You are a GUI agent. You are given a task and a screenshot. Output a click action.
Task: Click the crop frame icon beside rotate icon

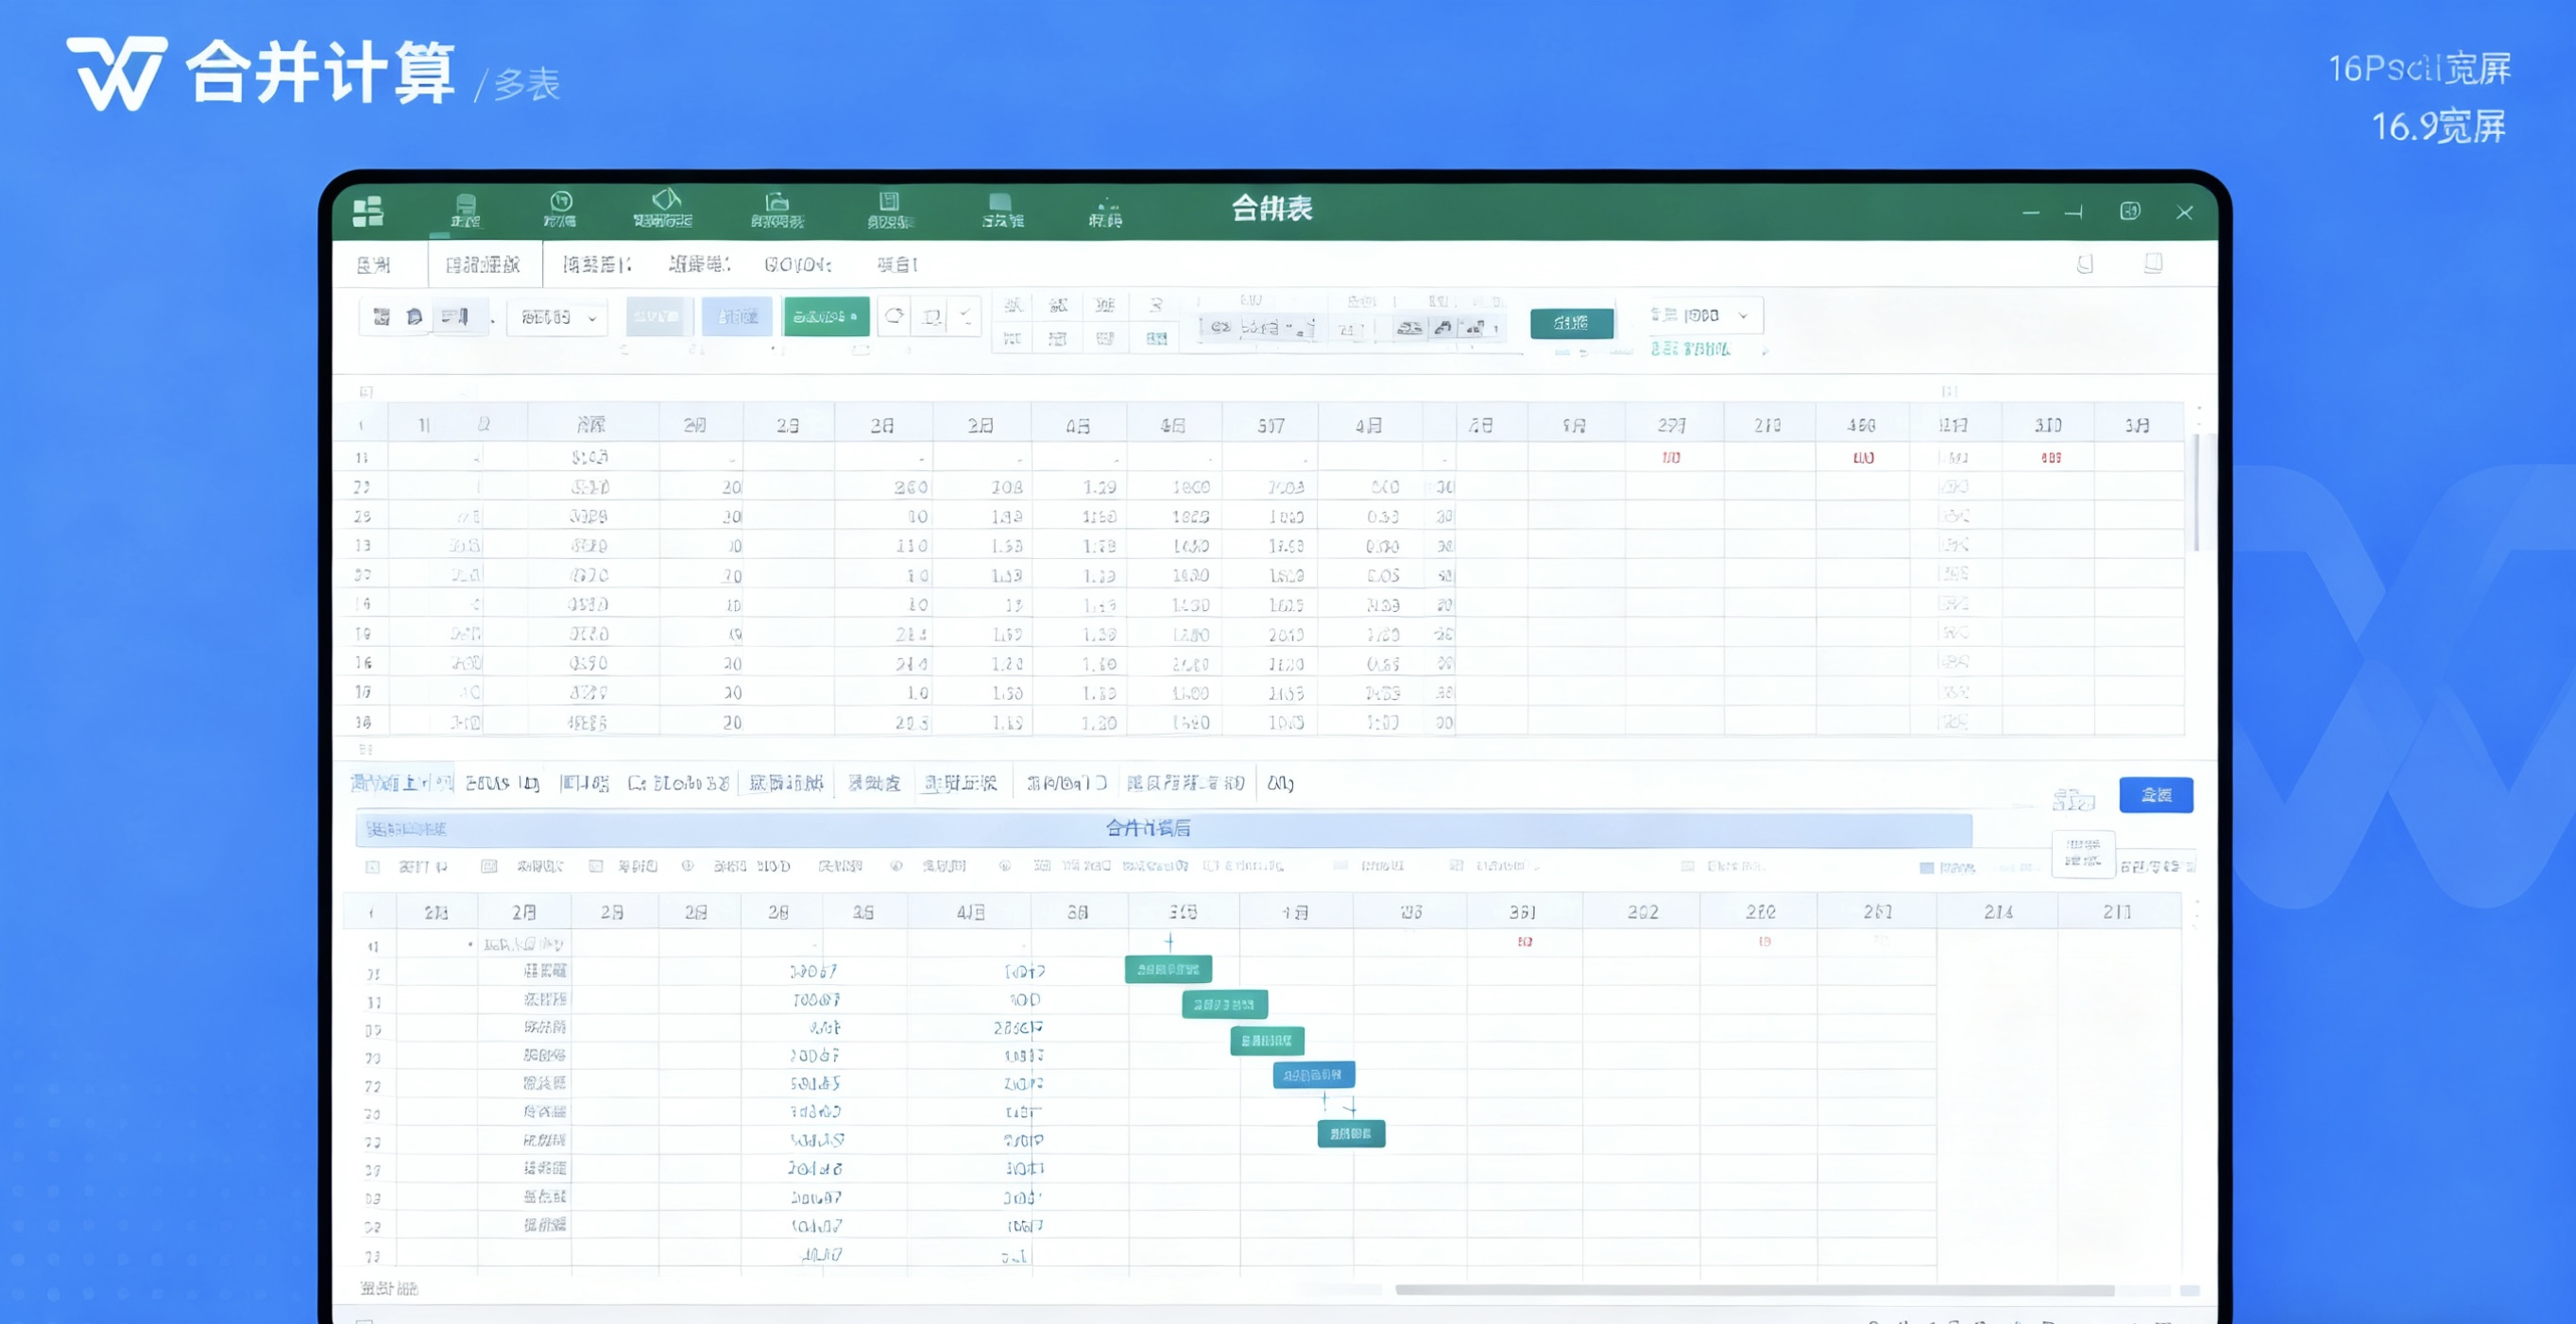(932, 317)
